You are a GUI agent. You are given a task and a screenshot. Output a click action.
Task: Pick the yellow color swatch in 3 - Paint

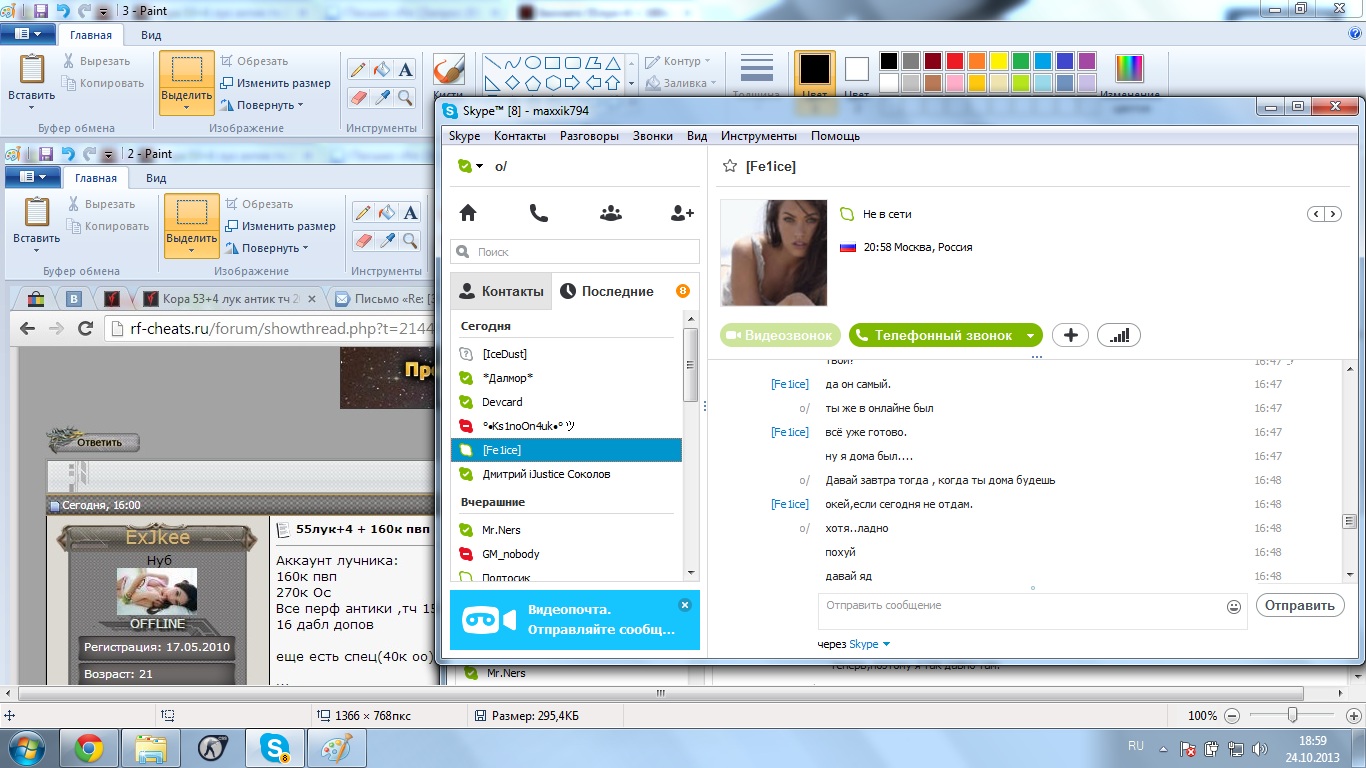(998, 61)
